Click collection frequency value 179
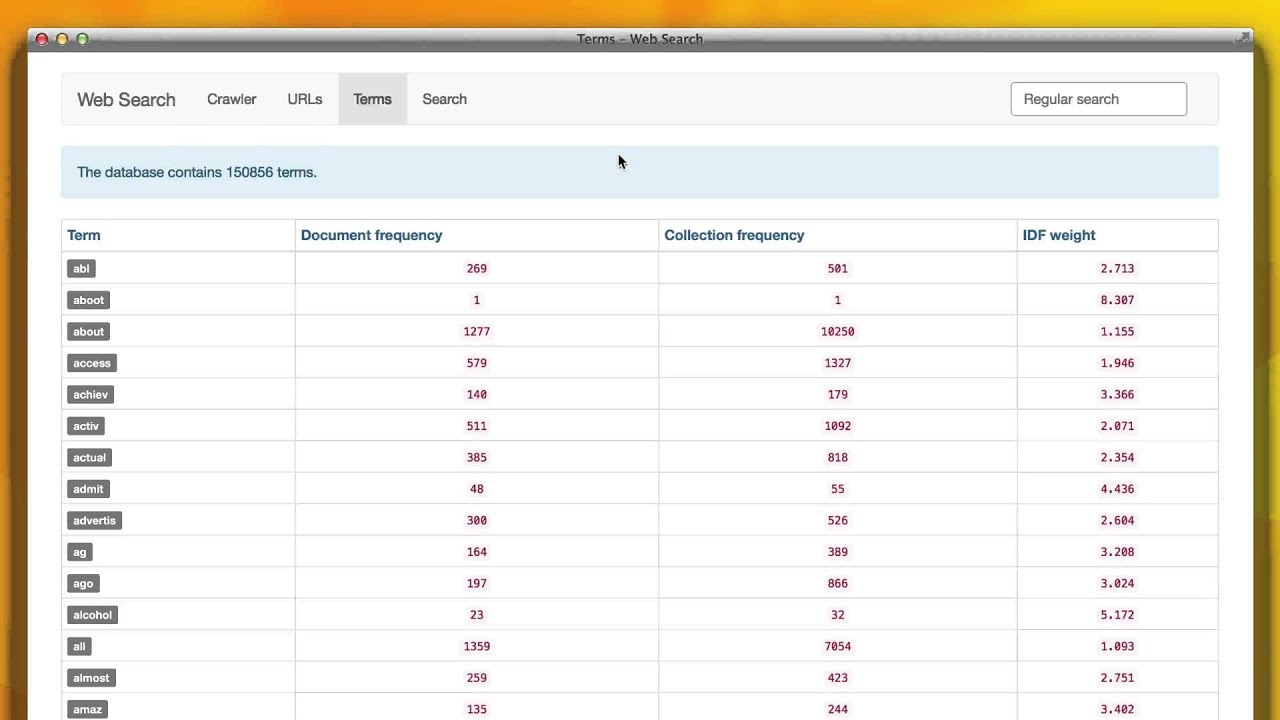The height and width of the screenshot is (720, 1280). point(837,394)
